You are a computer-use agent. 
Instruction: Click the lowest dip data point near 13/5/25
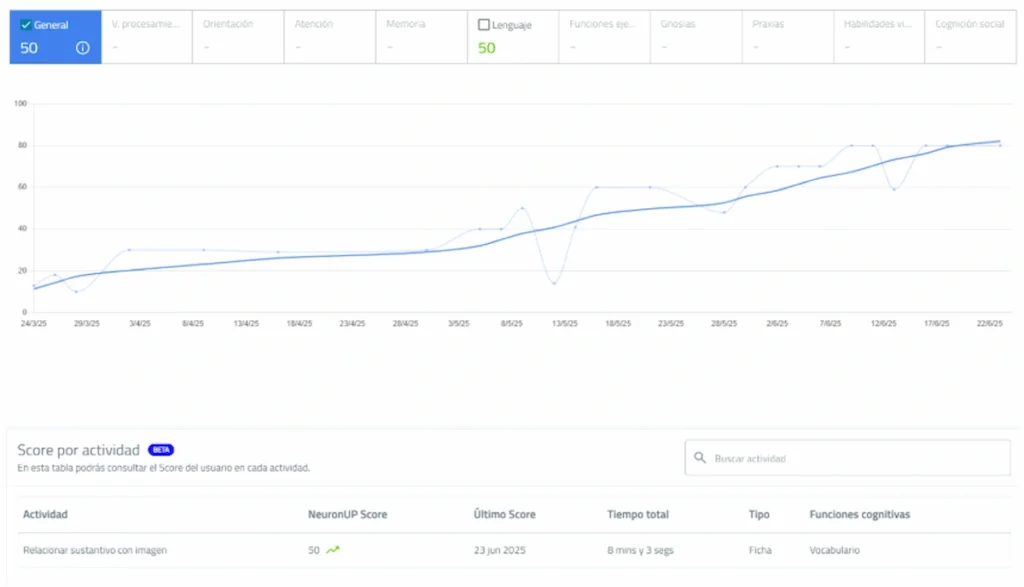554,283
